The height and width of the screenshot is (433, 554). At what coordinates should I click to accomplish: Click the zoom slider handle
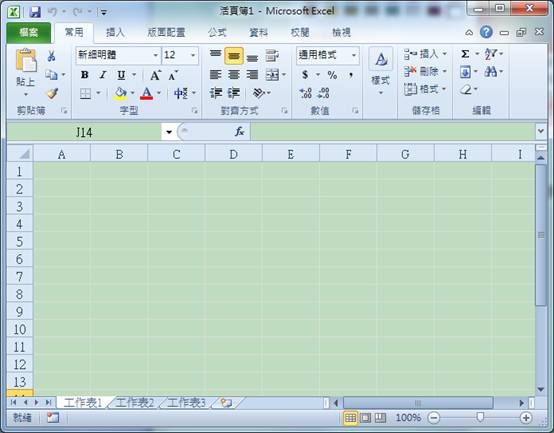tap(480, 417)
